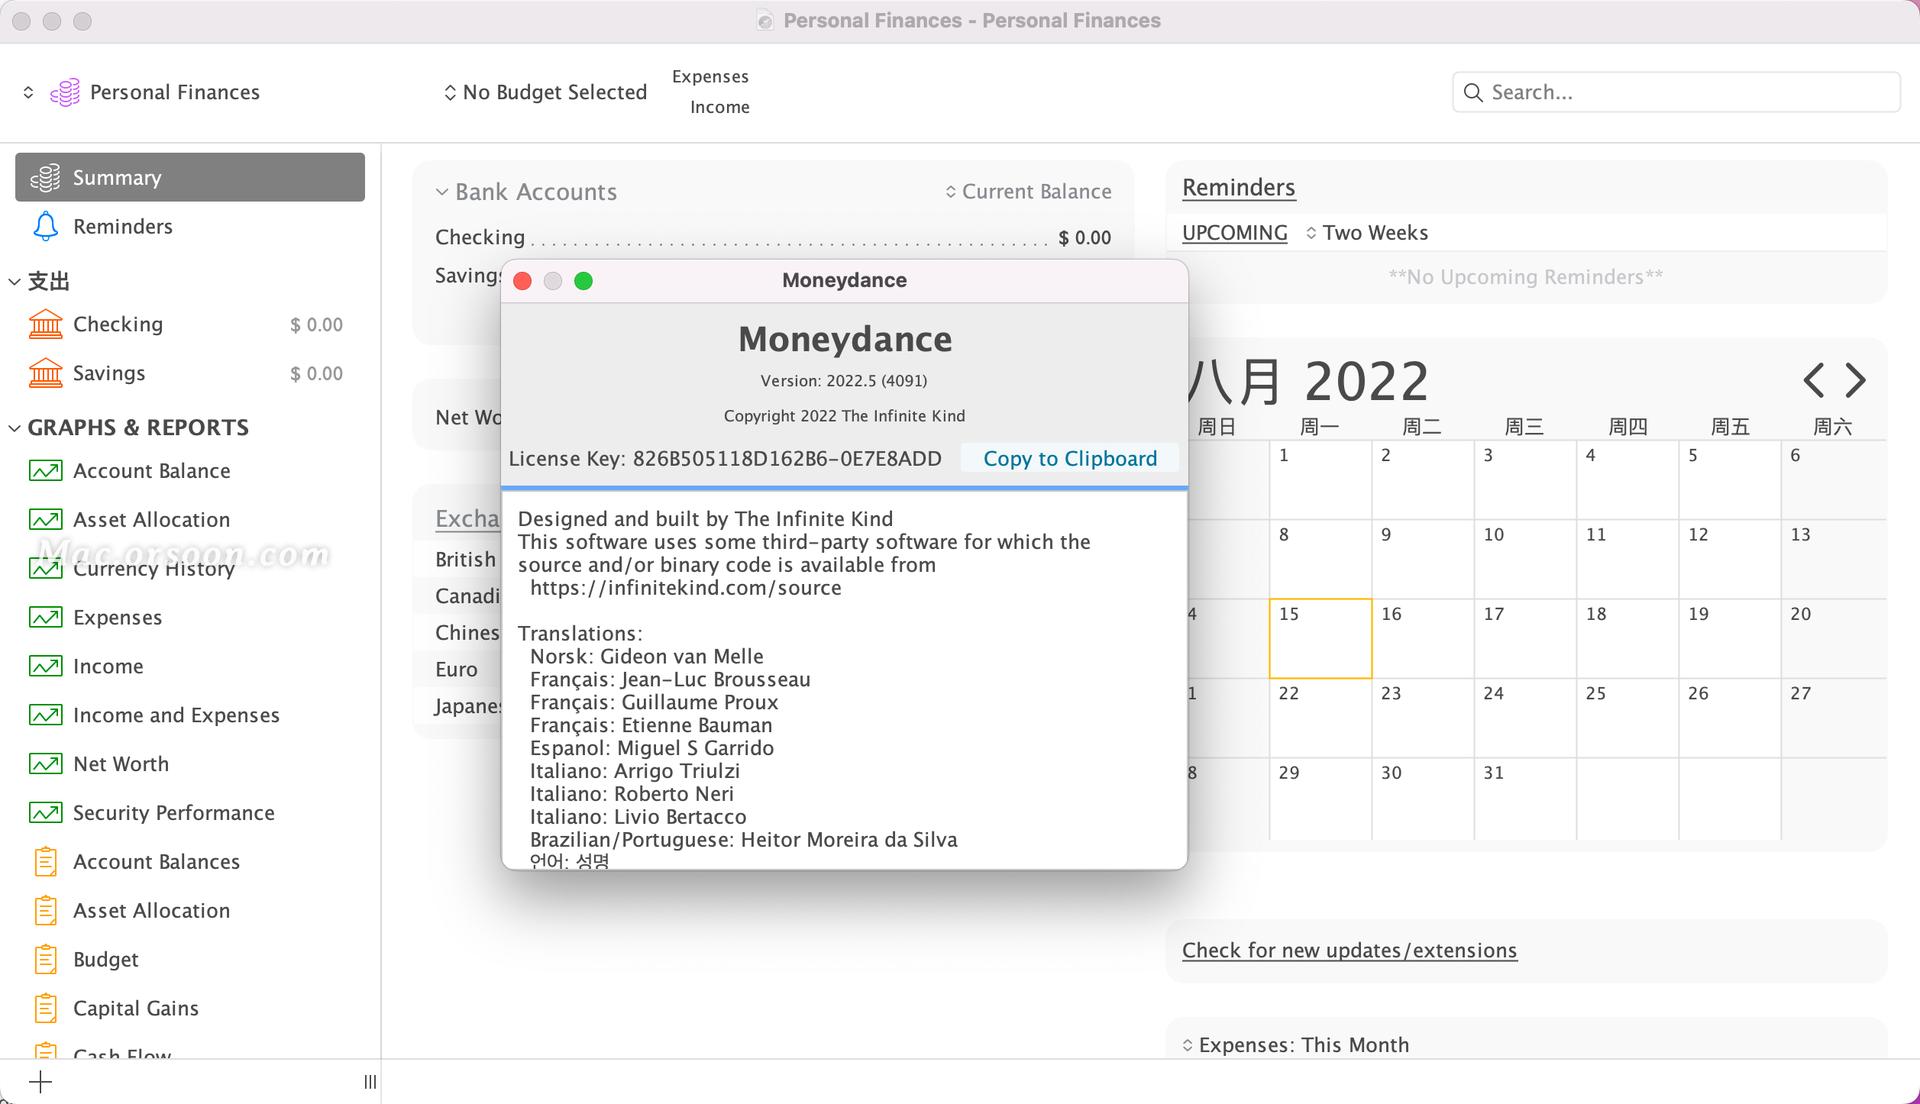The image size is (1920, 1104).
Task: Click the Checking account bank icon
Action: click(44, 324)
